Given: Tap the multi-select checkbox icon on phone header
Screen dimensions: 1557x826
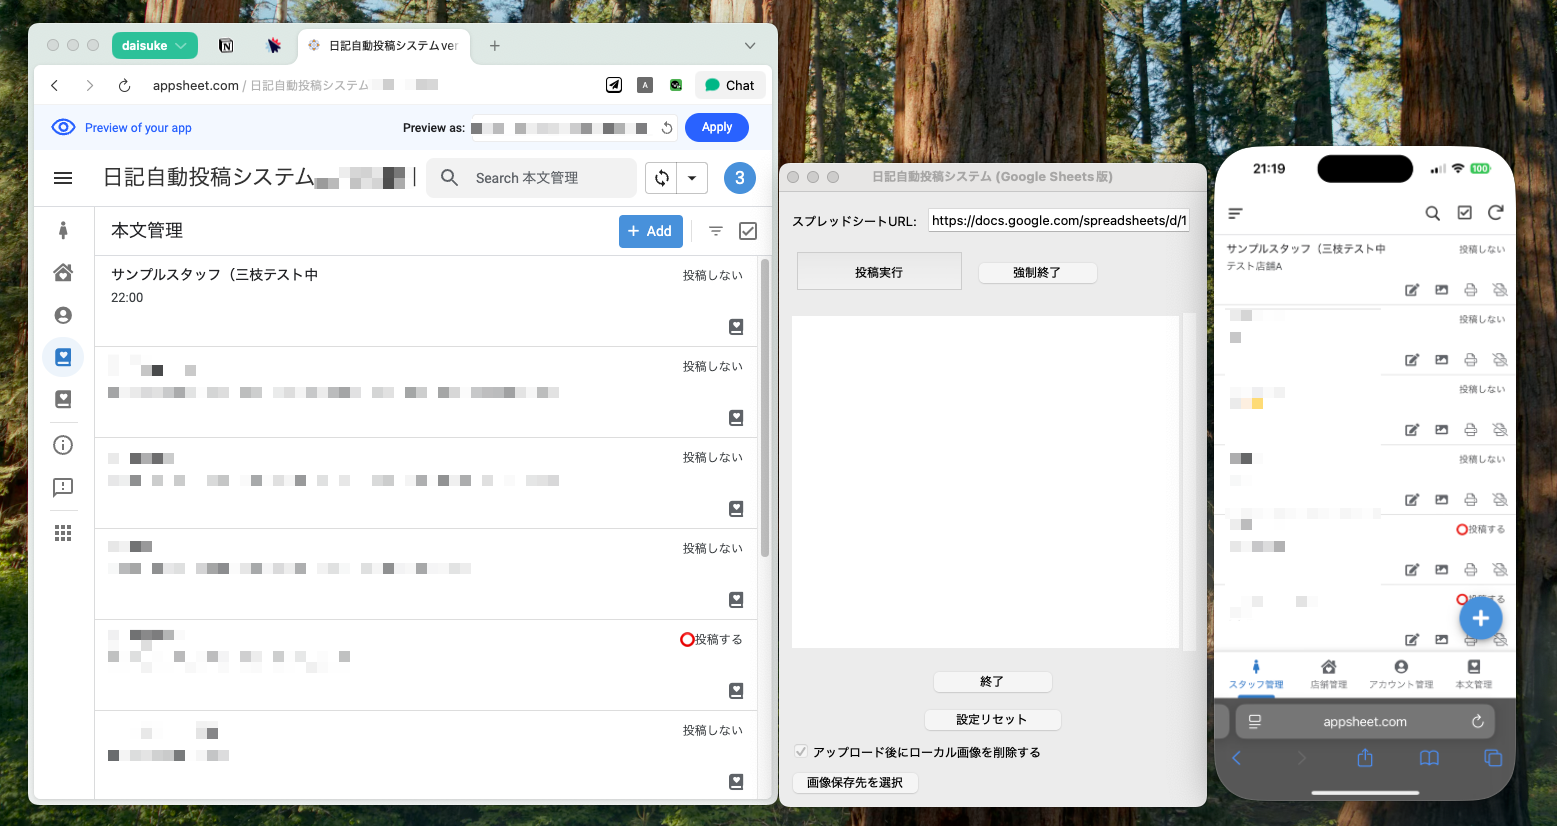Looking at the screenshot, I should 1464,213.
